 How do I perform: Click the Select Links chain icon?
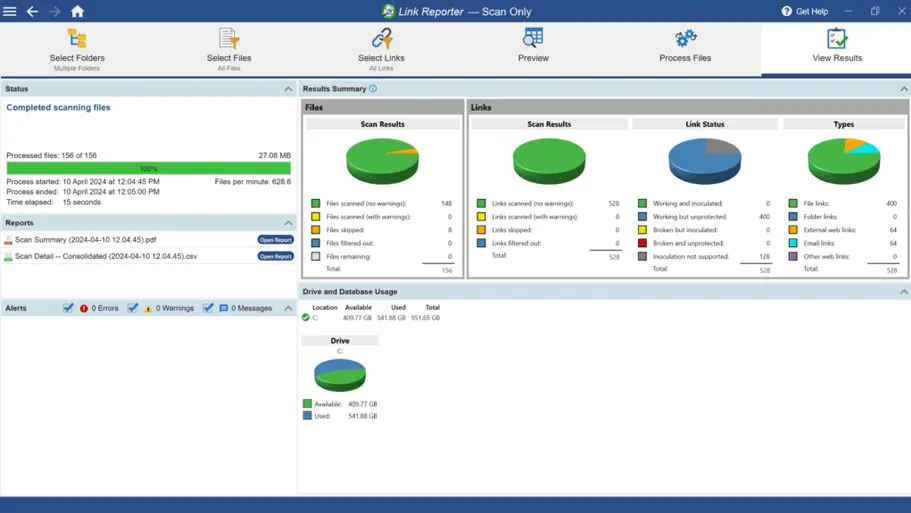(381, 39)
